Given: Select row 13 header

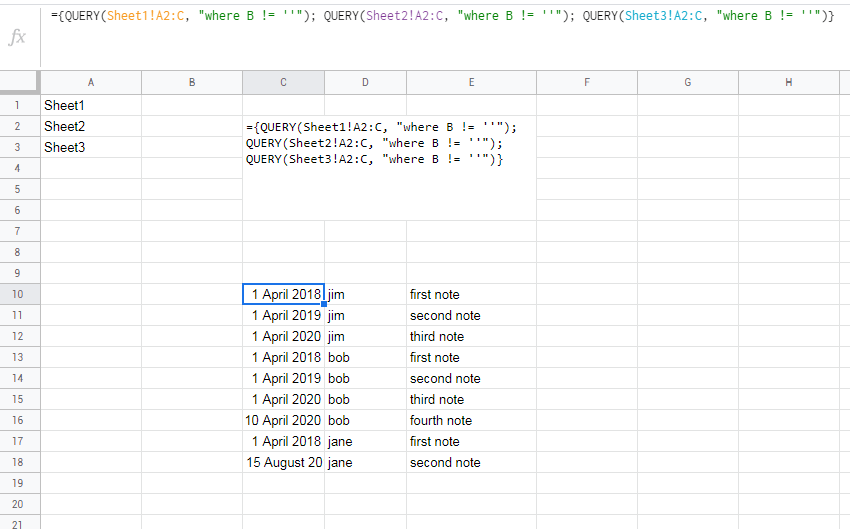Looking at the screenshot, I should click(17, 357).
